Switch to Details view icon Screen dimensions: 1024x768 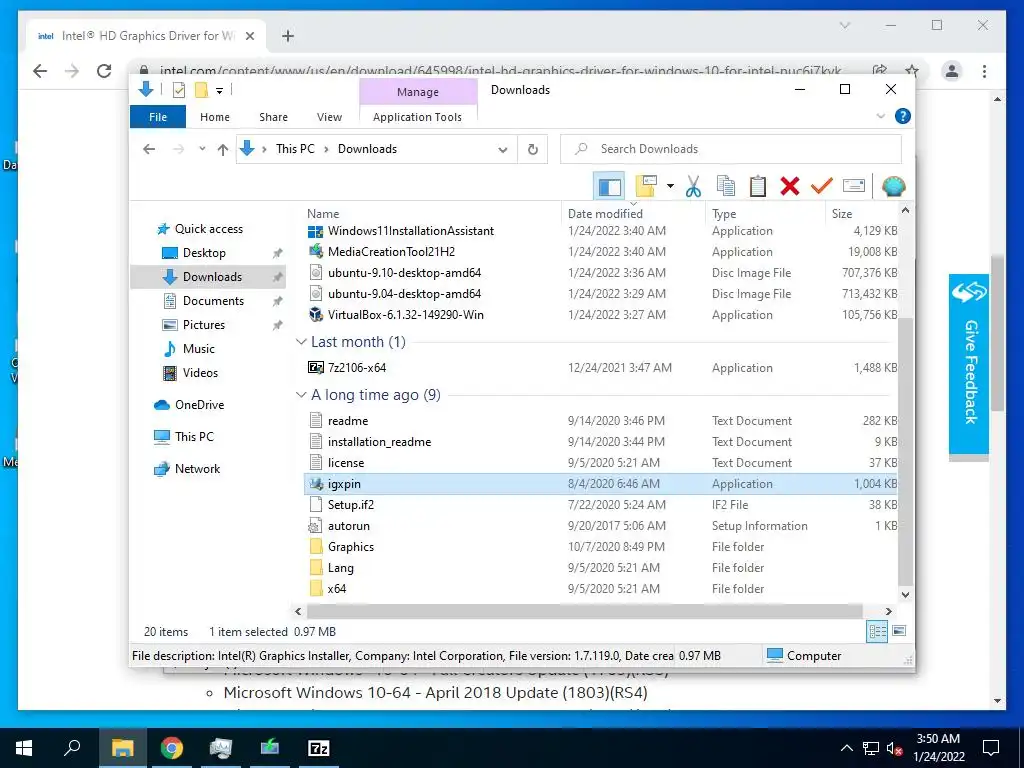click(x=877, y=631)
